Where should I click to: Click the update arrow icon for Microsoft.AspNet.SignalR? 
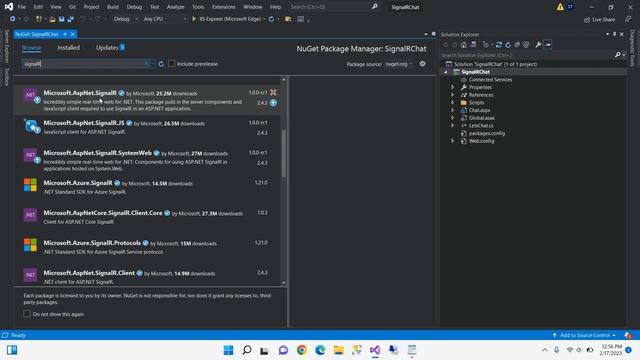273,103
